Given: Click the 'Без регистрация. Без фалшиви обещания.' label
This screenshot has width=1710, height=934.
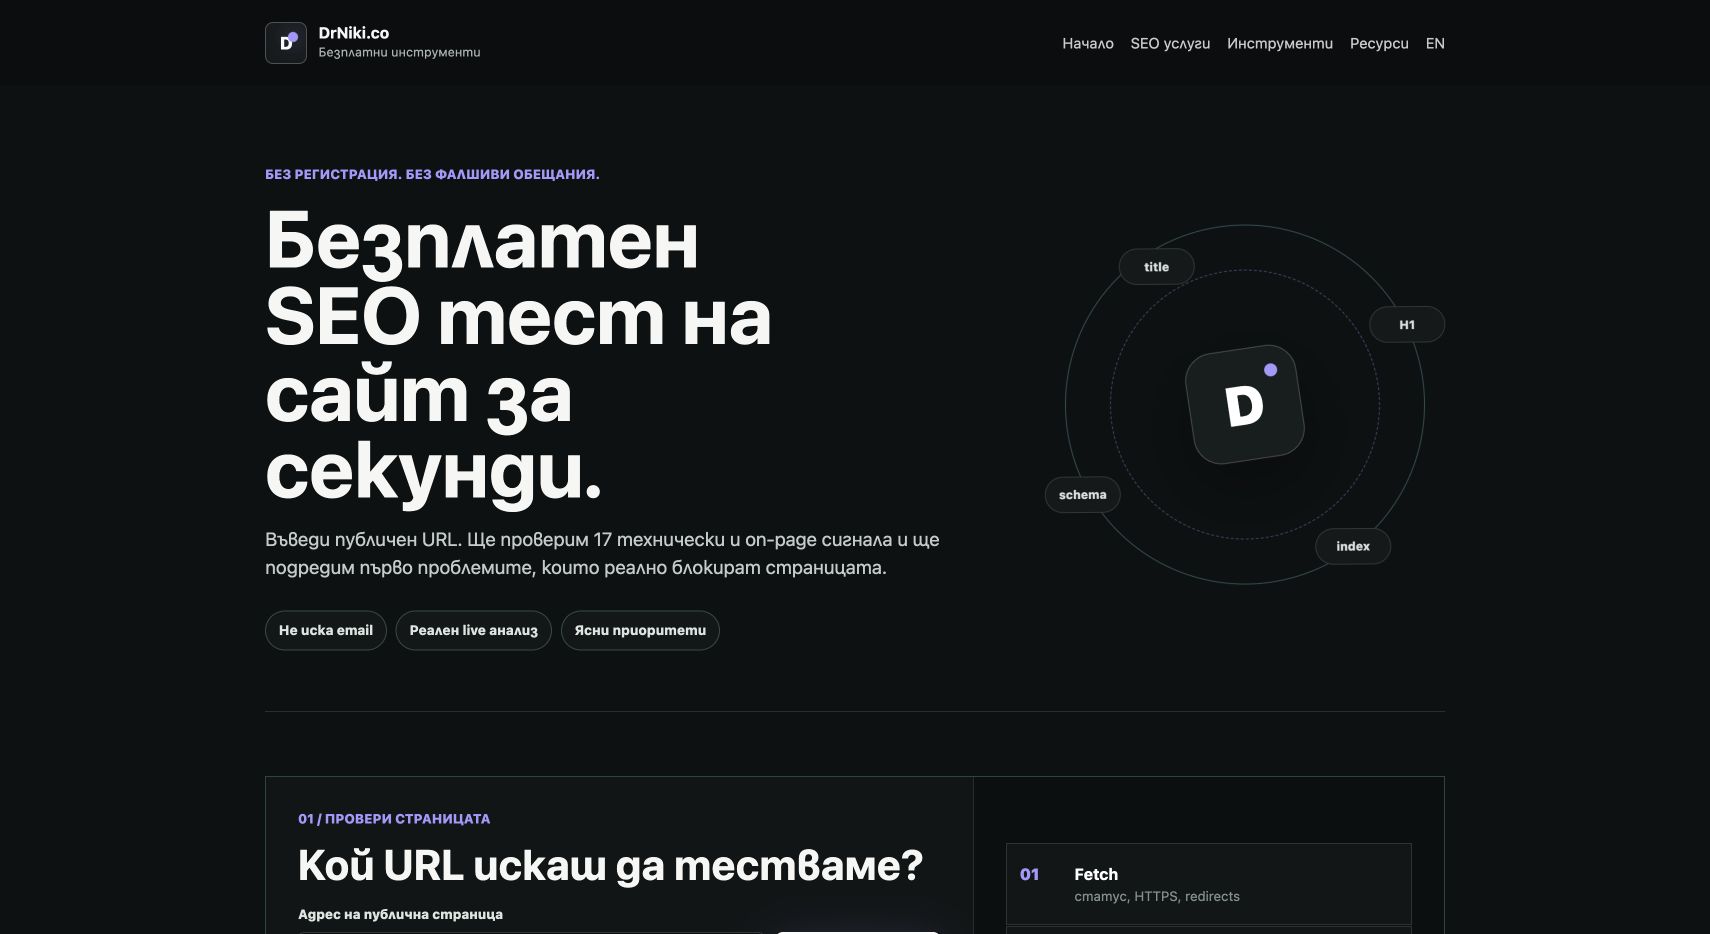Looking at the screenshot, I should [432, 174].
